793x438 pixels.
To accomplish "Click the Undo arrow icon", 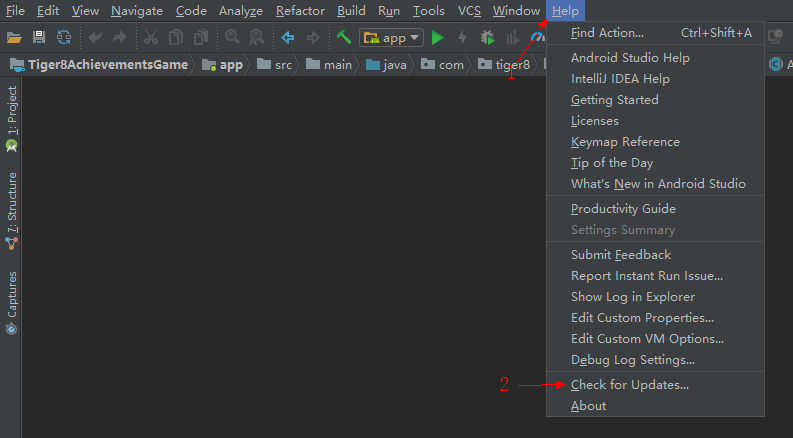I will (95, 37).
